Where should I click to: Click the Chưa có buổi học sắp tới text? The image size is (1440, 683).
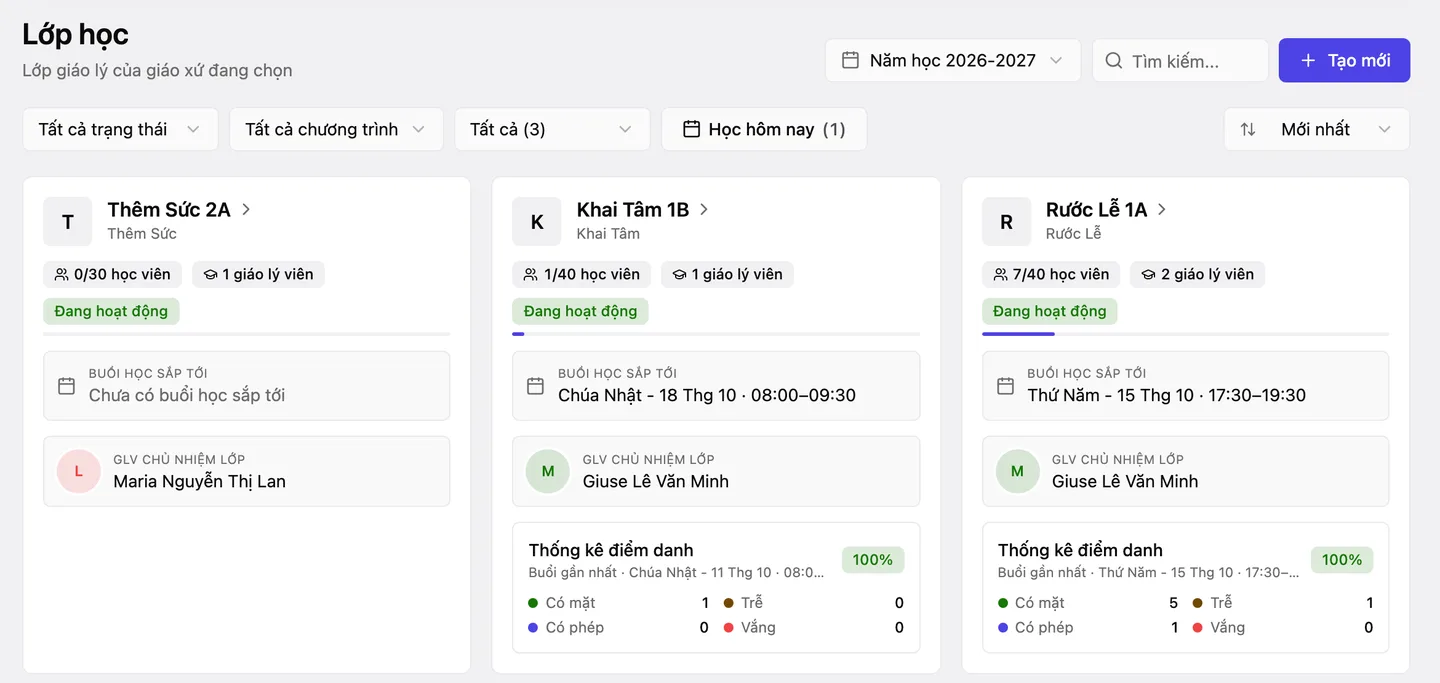(x=187, y=395)
